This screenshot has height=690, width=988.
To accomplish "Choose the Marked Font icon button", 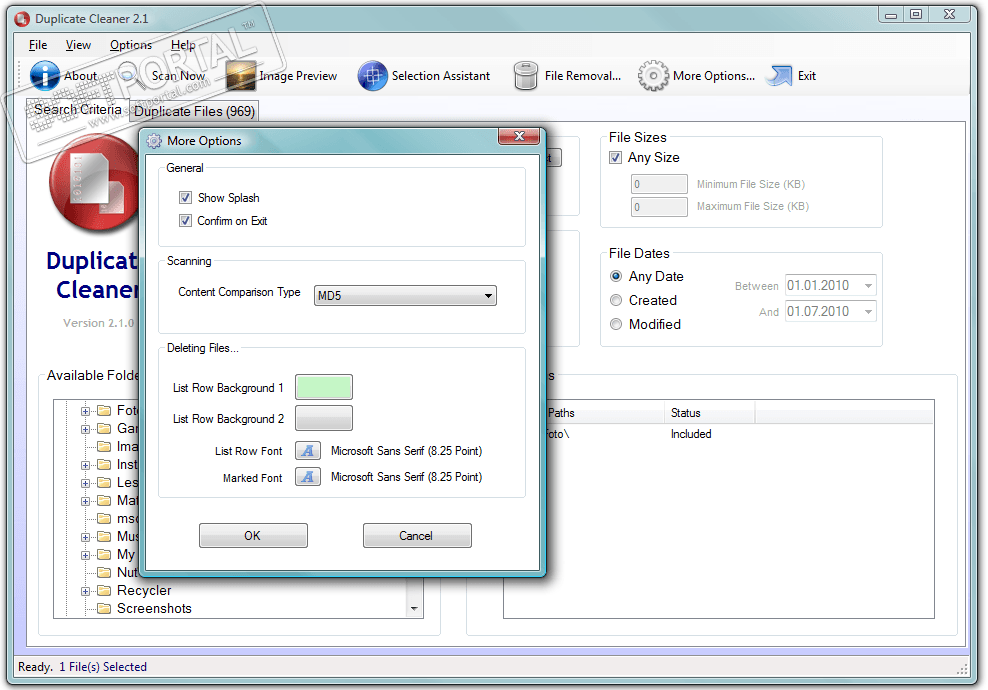I will coord(307,477).
